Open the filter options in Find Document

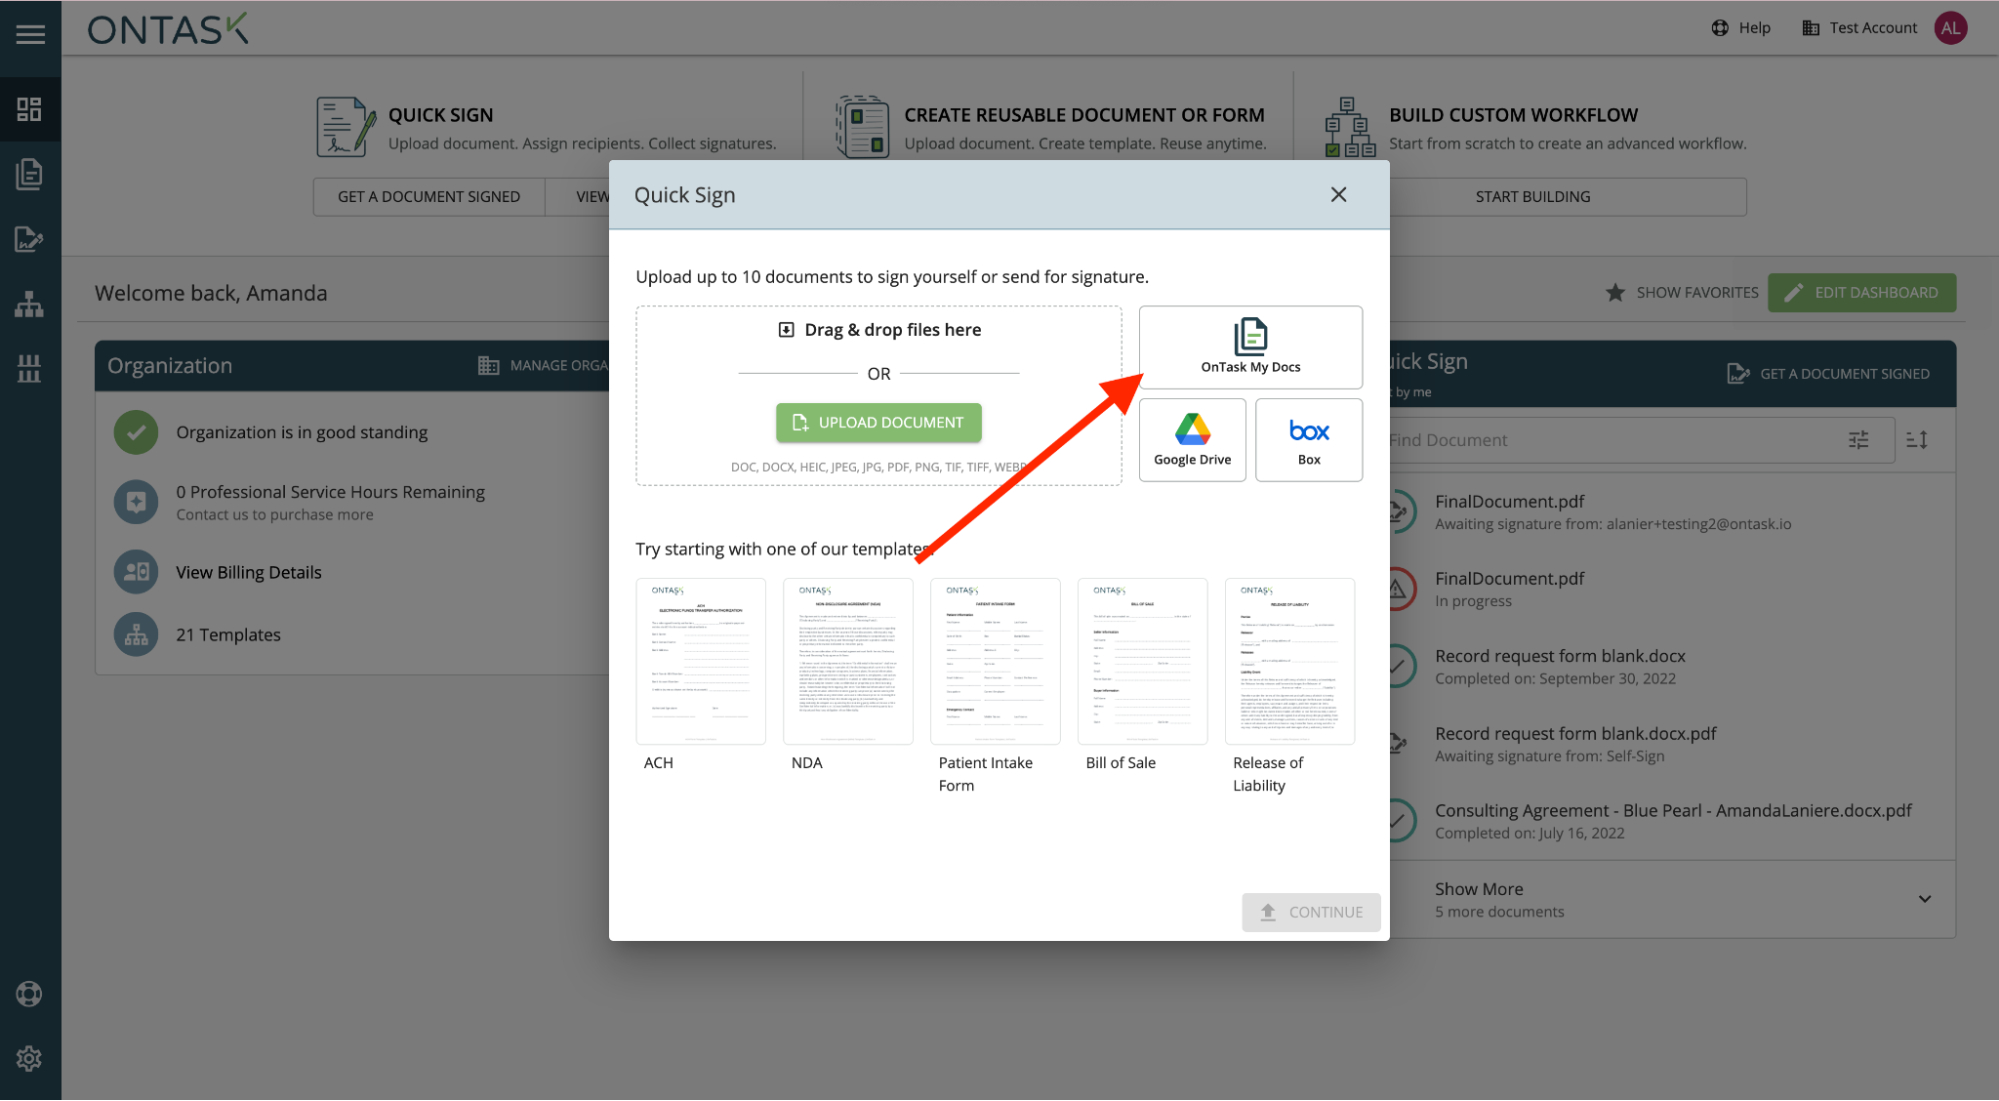point(1858,440)
